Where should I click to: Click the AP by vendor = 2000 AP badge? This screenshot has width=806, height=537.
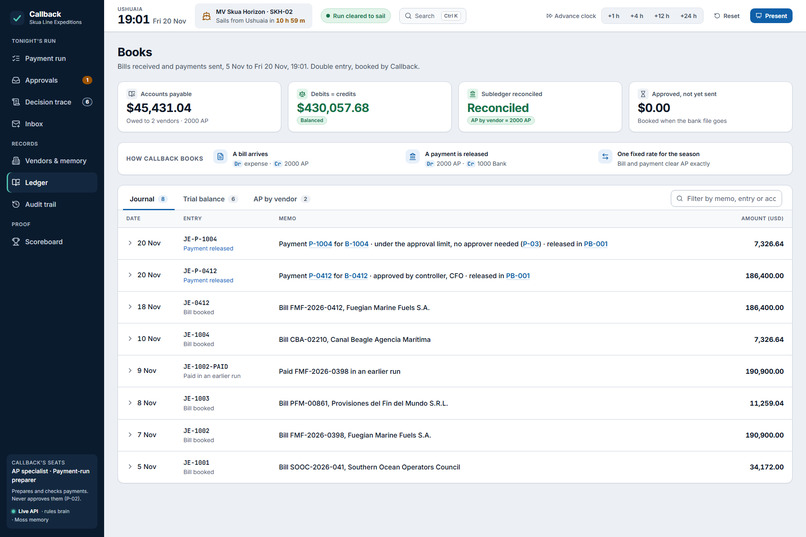[x=501, y=120]
